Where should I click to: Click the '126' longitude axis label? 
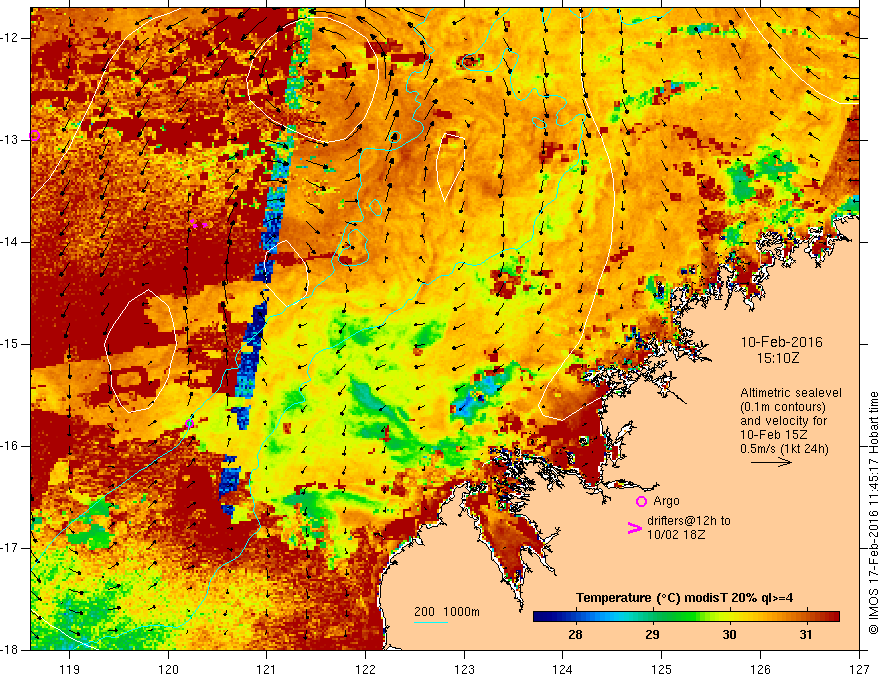[x=760, y=669]
